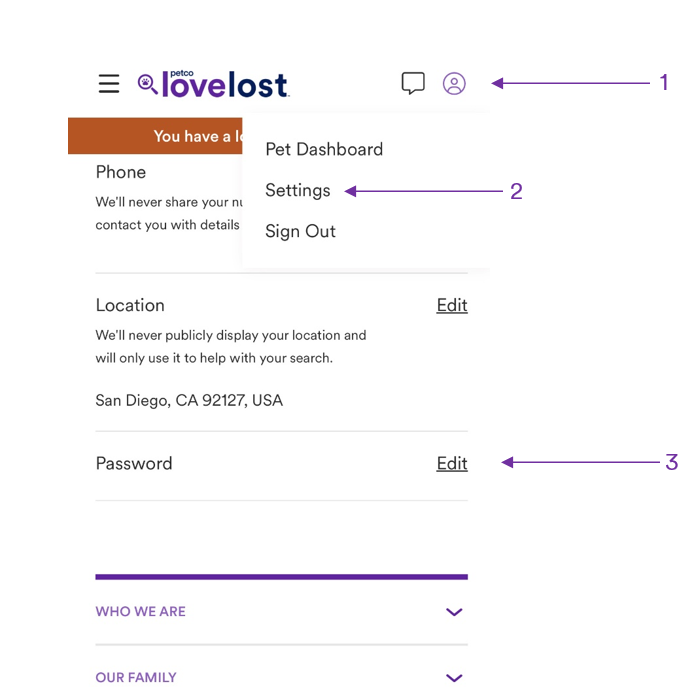The height and width of the screenshot is (688, 693).
Task: Click the Password section label
Action: pyautogui.click(x=134, y=464)
